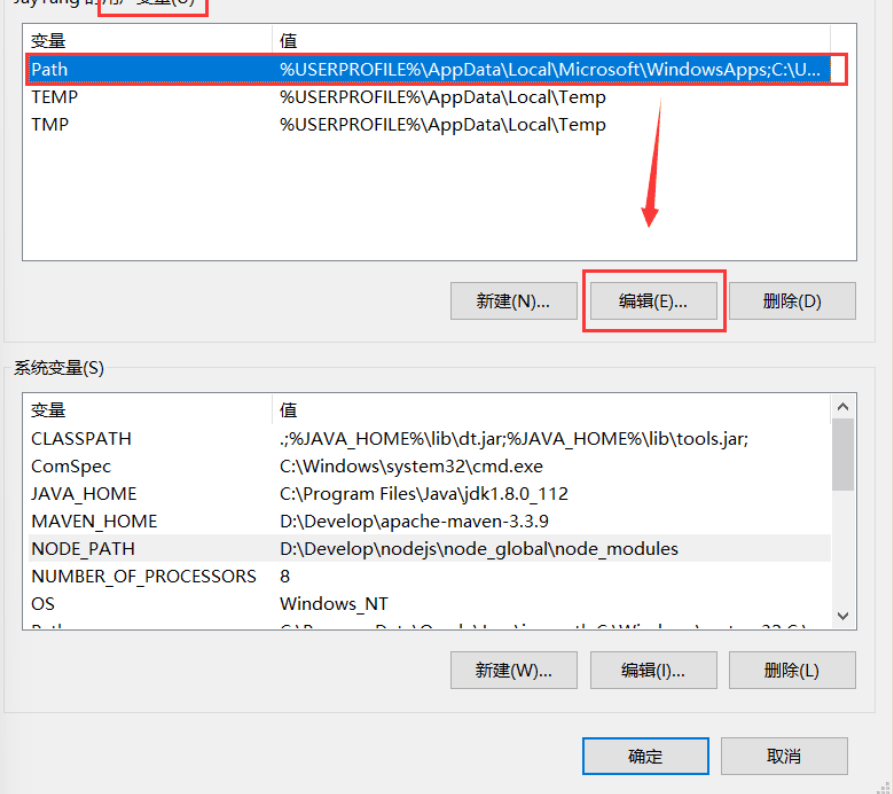Click the 新建(W) button under system variables
This screenshot has width=893, height=794.
point(513,670)
